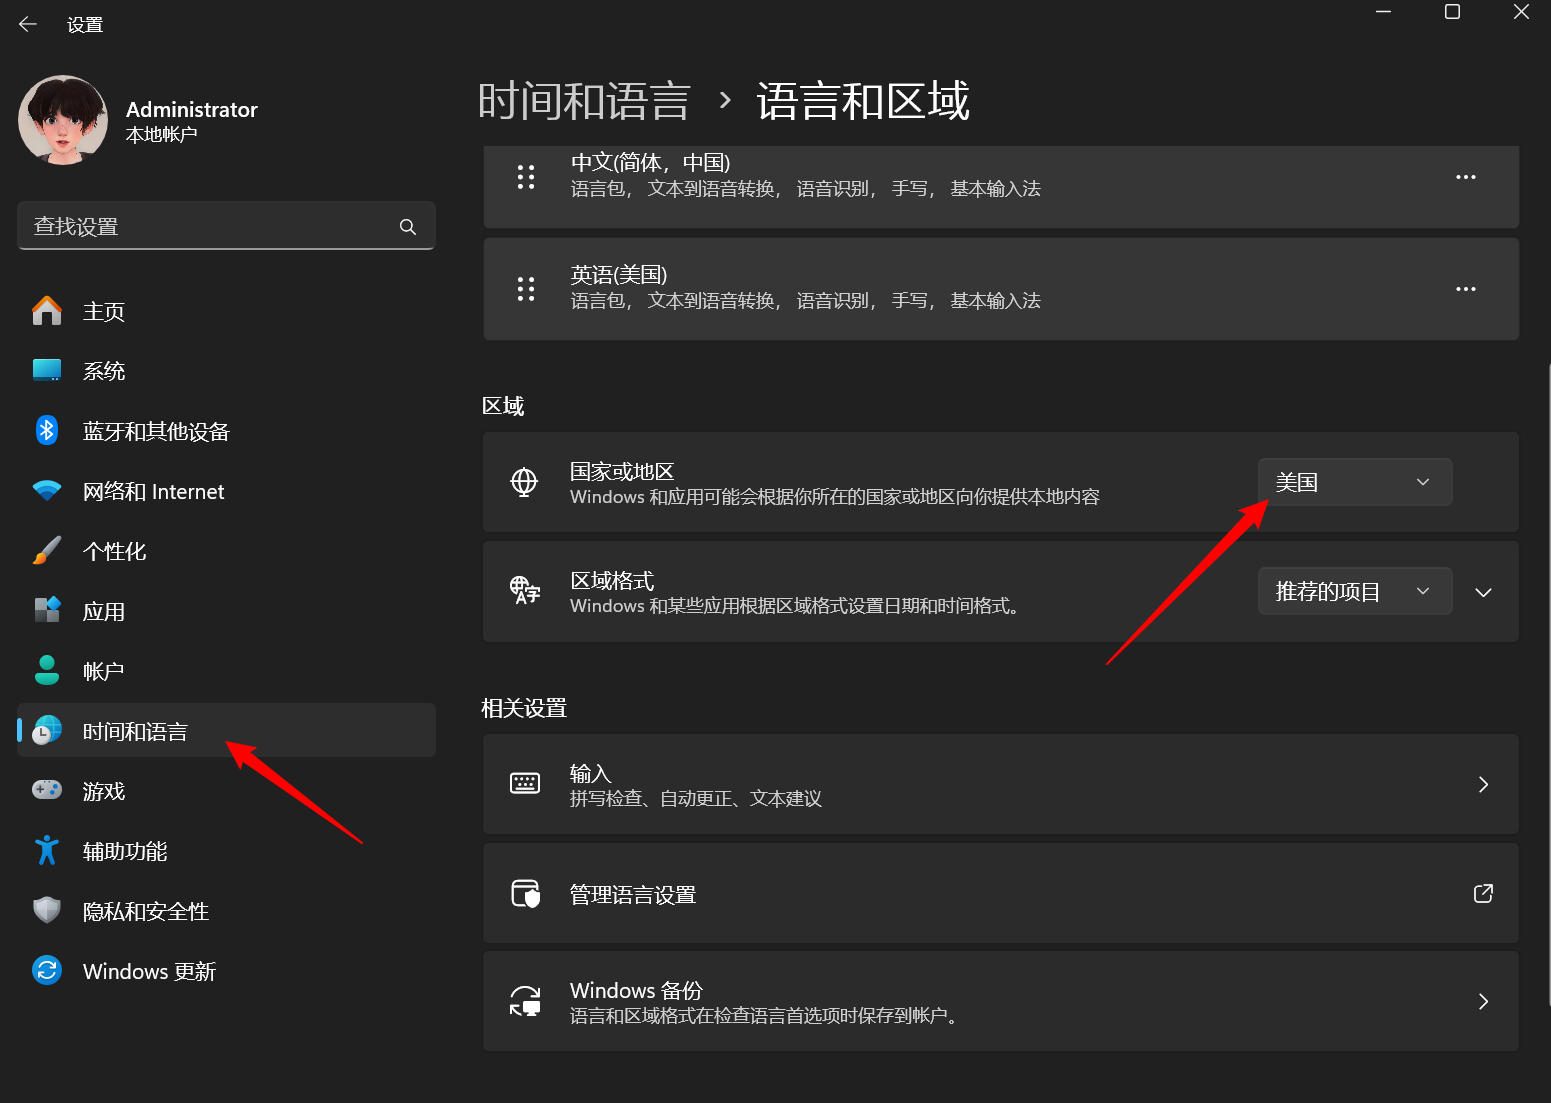Open the 帐户 person icon
1551x1103 pixels.
pyautogui.click(x=47, y=670)
